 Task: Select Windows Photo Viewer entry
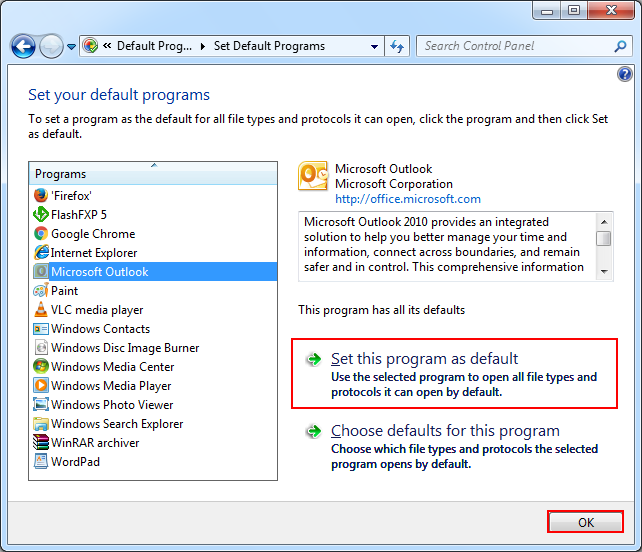(153, 404)
